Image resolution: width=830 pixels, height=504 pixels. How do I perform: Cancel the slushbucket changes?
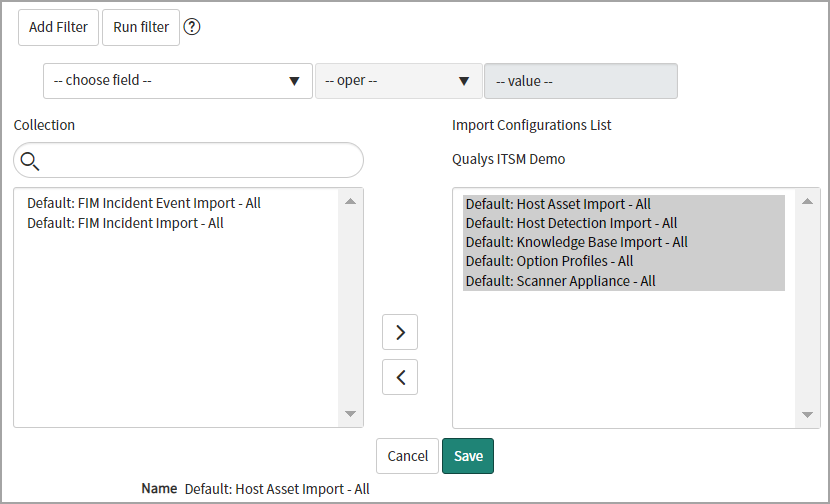click(x=408, y=456)
